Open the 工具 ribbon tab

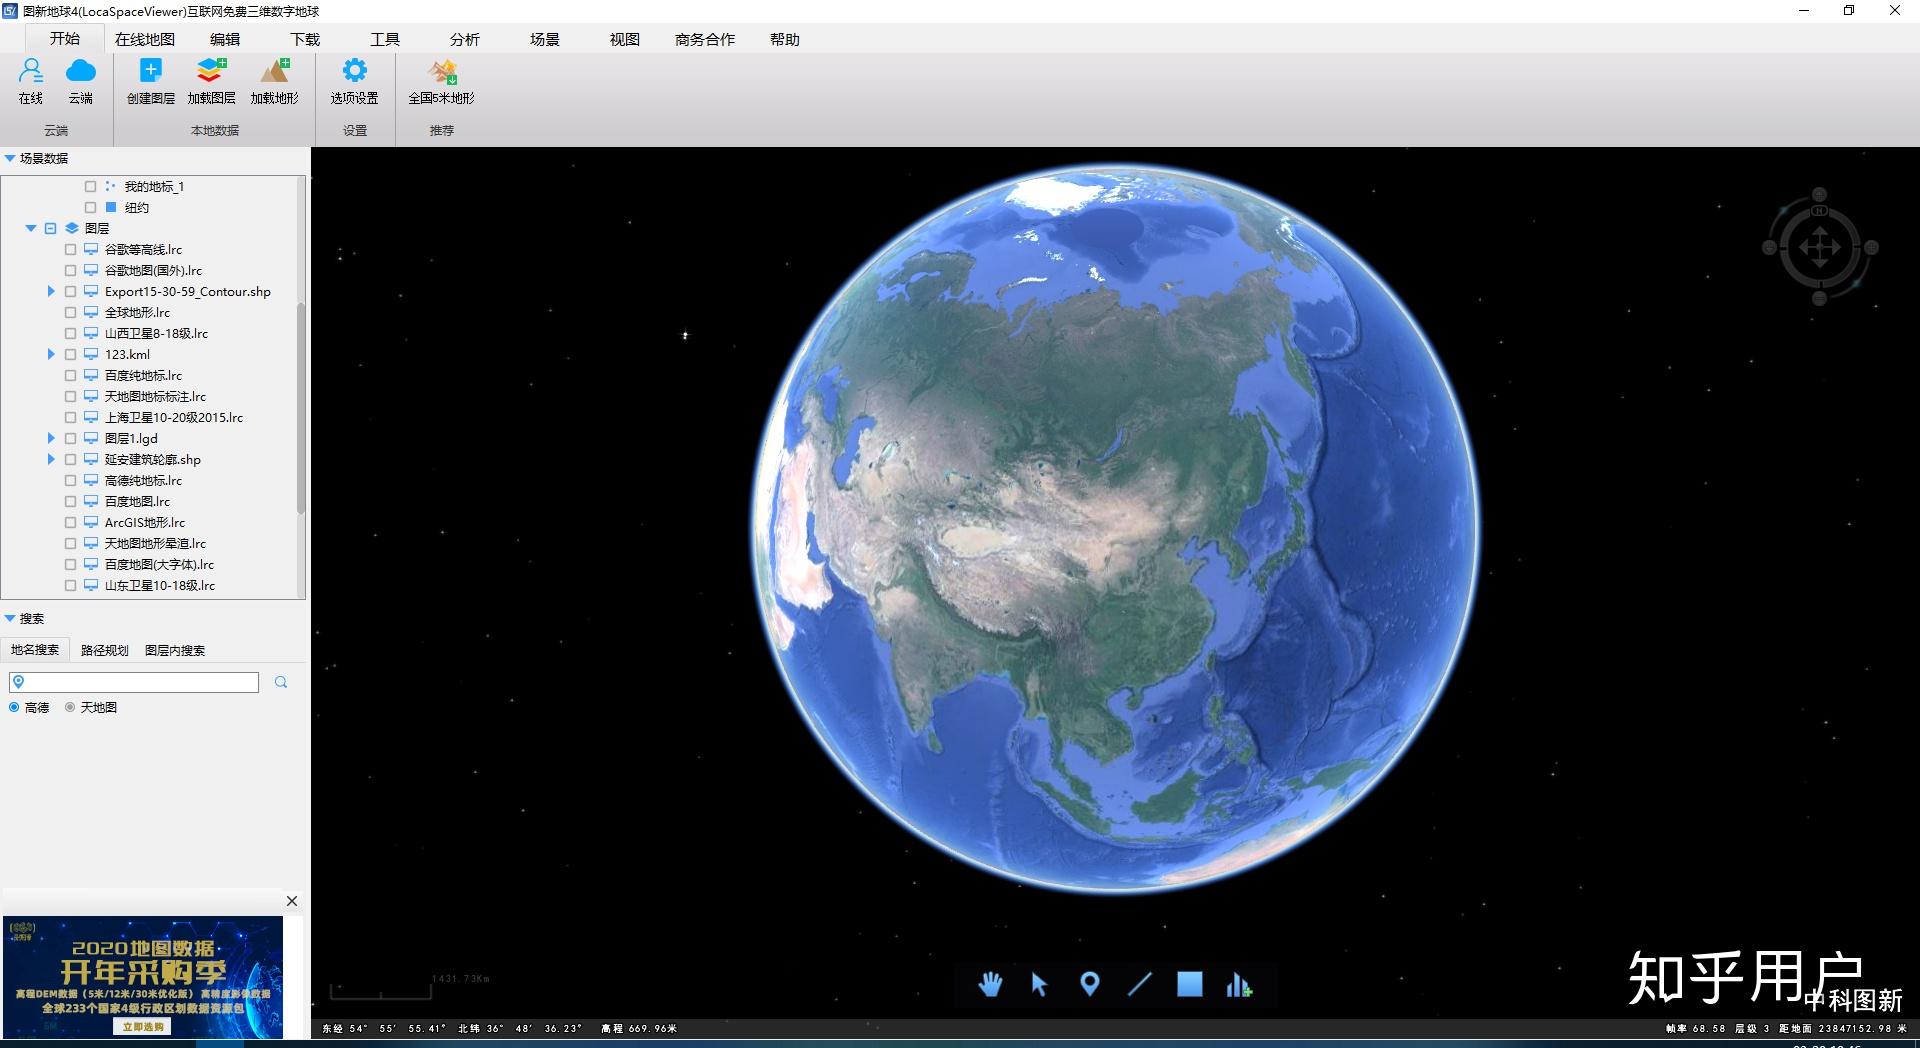tap(385, 39)
